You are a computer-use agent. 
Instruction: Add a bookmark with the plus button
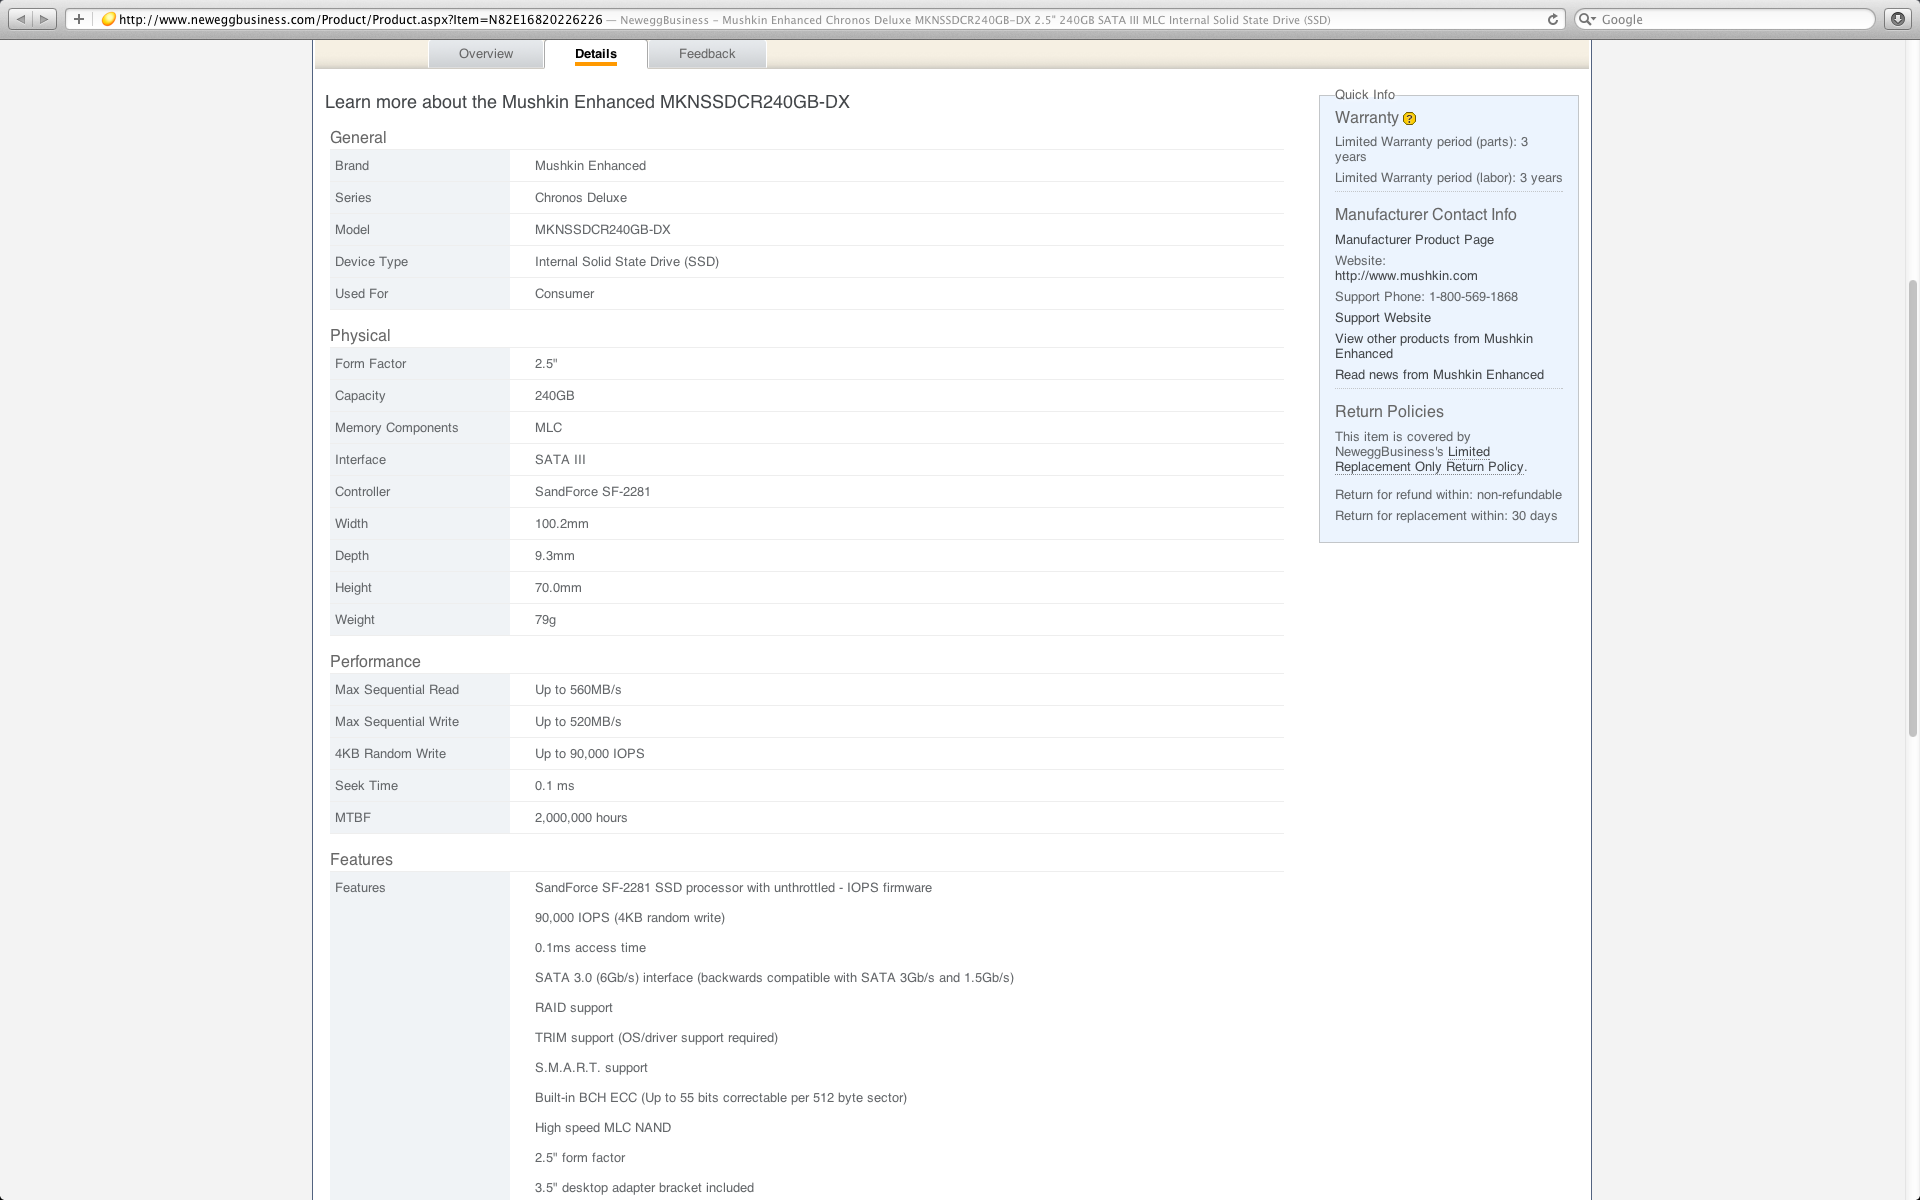coord(78,19)
